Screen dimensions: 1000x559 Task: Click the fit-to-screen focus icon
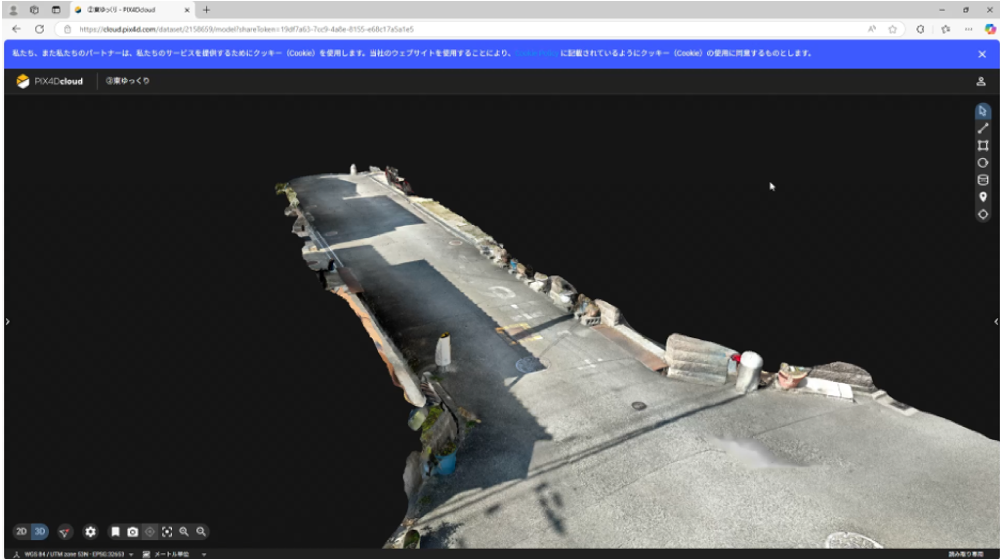tap(167, 532)
